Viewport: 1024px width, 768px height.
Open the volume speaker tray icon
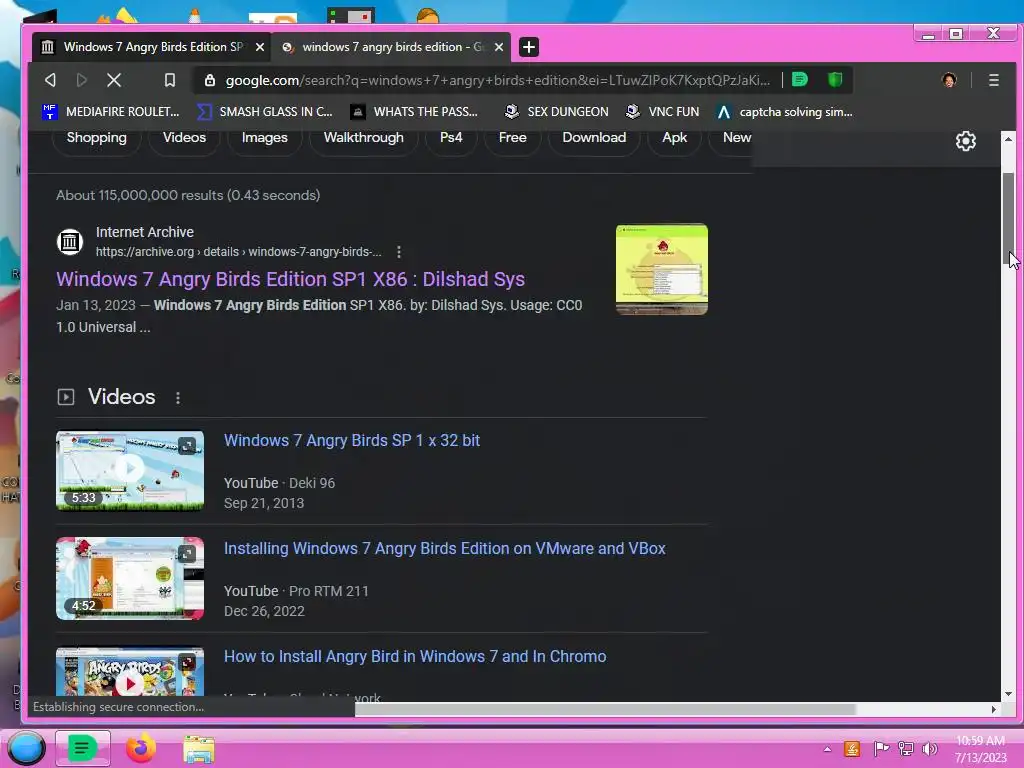click(930, 749)
